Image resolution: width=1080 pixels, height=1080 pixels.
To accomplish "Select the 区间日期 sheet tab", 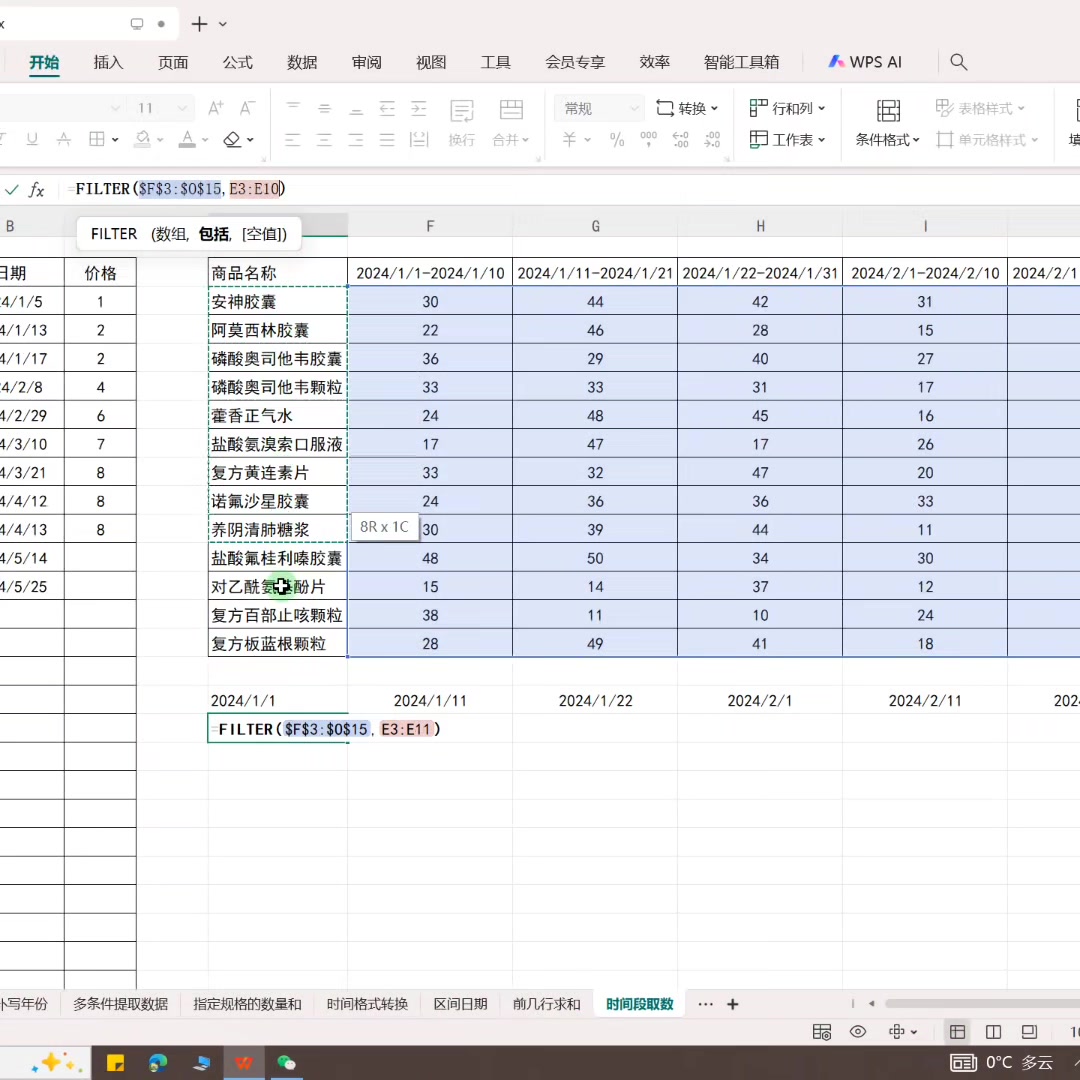I will (459, 1004).
